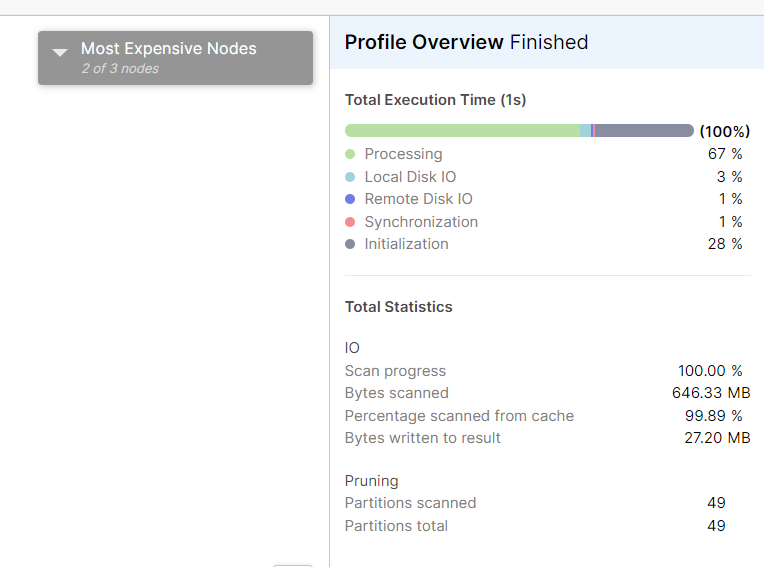Click the Partitions scanned label
Viewport: 764px width, 567px height.
point(410,503)
